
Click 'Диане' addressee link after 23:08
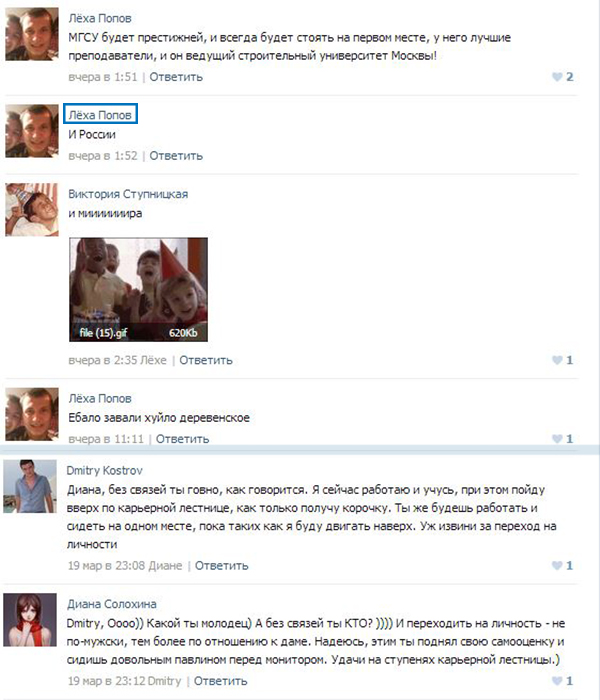[x=165, y=566]
